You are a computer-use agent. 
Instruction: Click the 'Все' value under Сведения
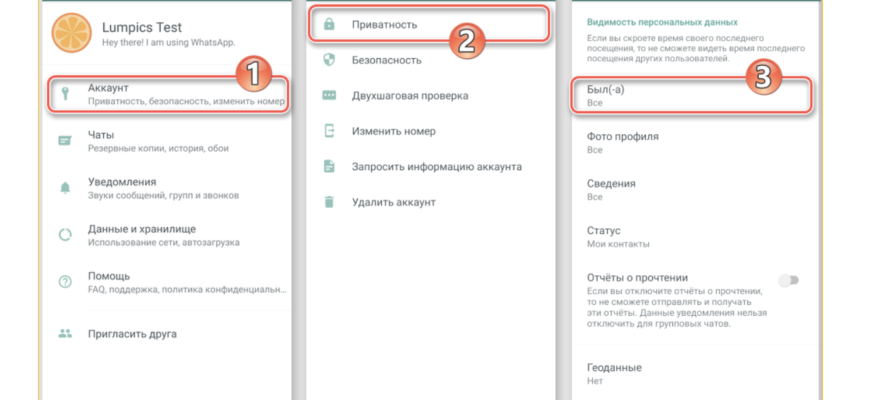(595, 197)
